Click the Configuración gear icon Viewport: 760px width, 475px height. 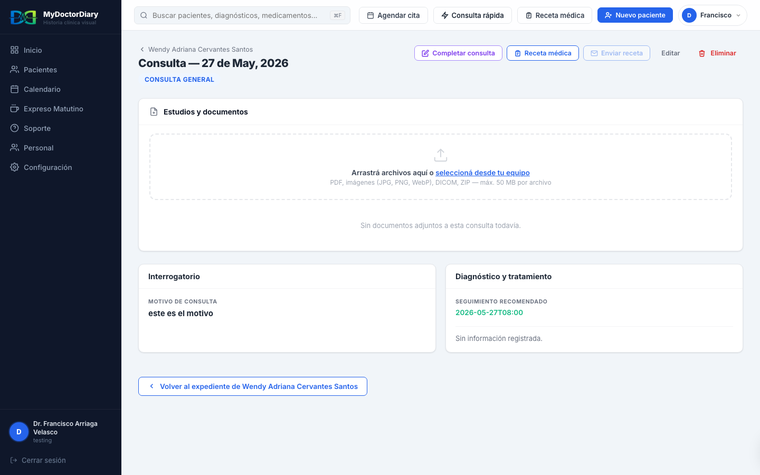click(x=15, y=167)
